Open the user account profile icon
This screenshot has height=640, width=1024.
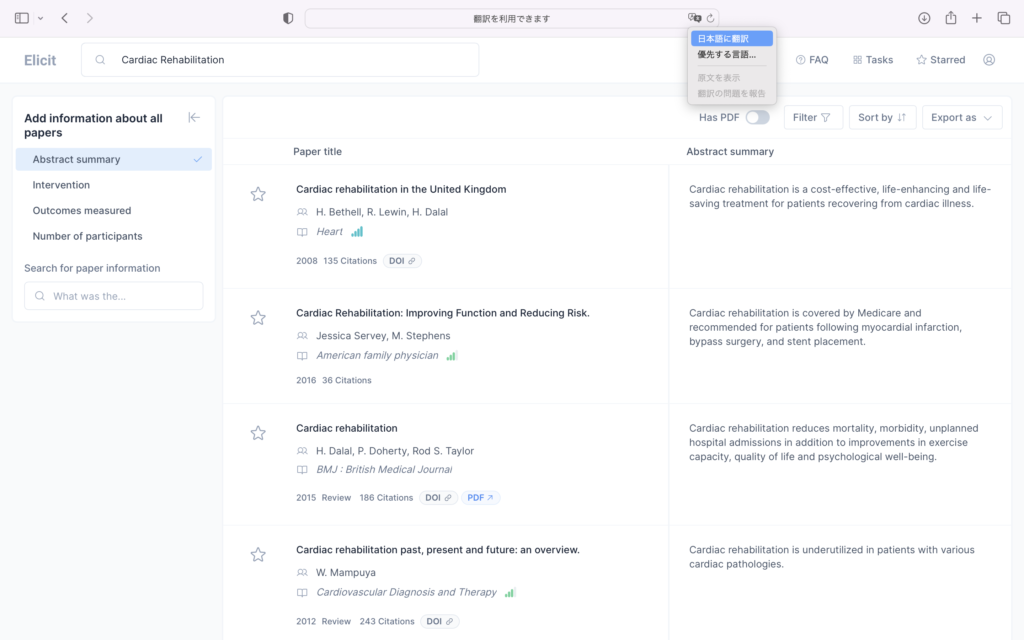coord(989,60)
